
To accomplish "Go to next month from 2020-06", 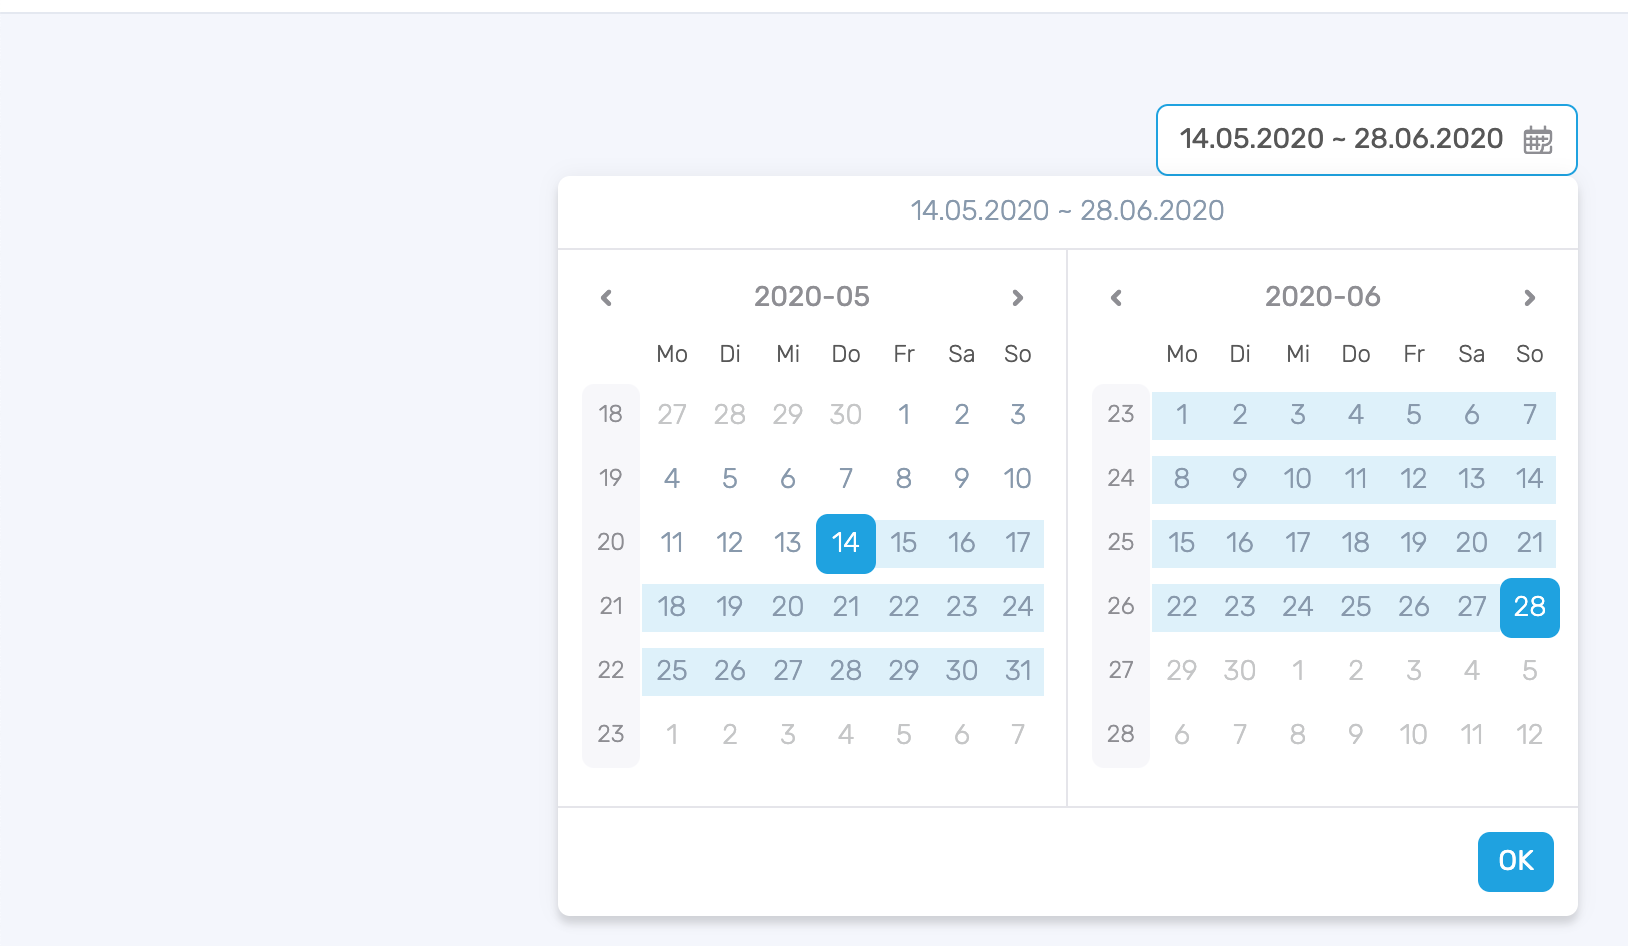I will point(1529,298).
